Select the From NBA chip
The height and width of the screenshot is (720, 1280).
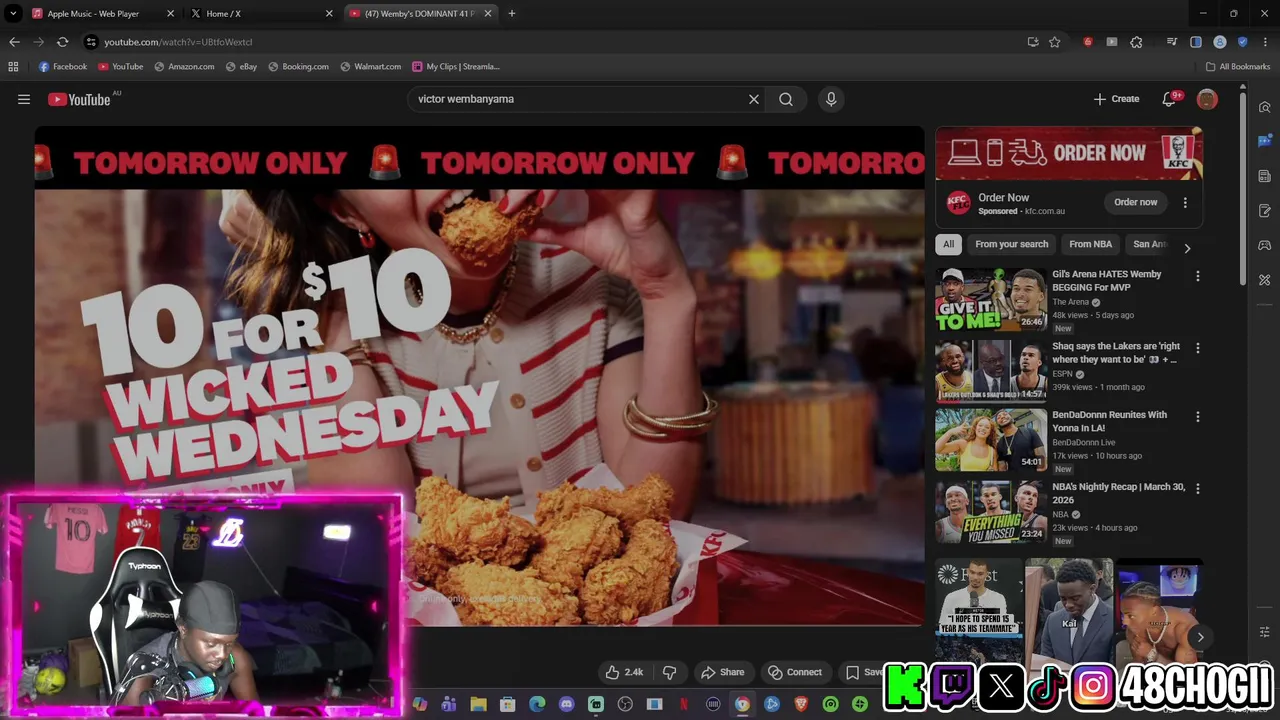pos(1090,244)
